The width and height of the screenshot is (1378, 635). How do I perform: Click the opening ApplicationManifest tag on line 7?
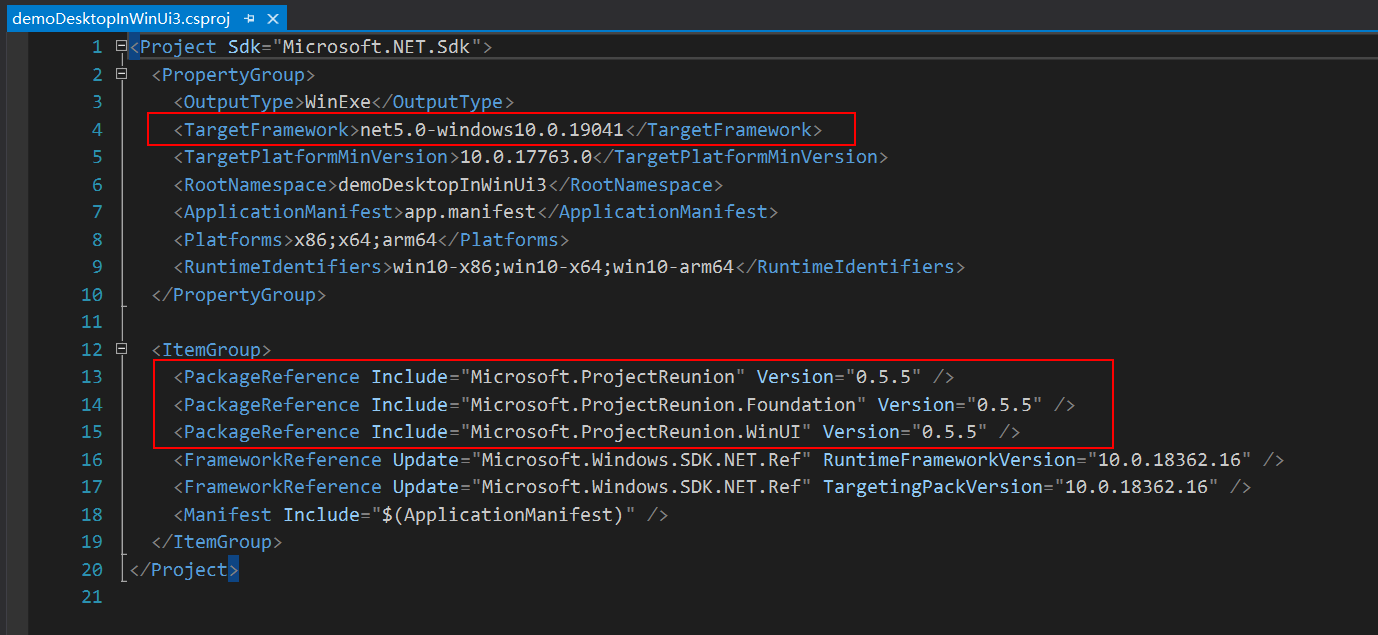point(289,212)
